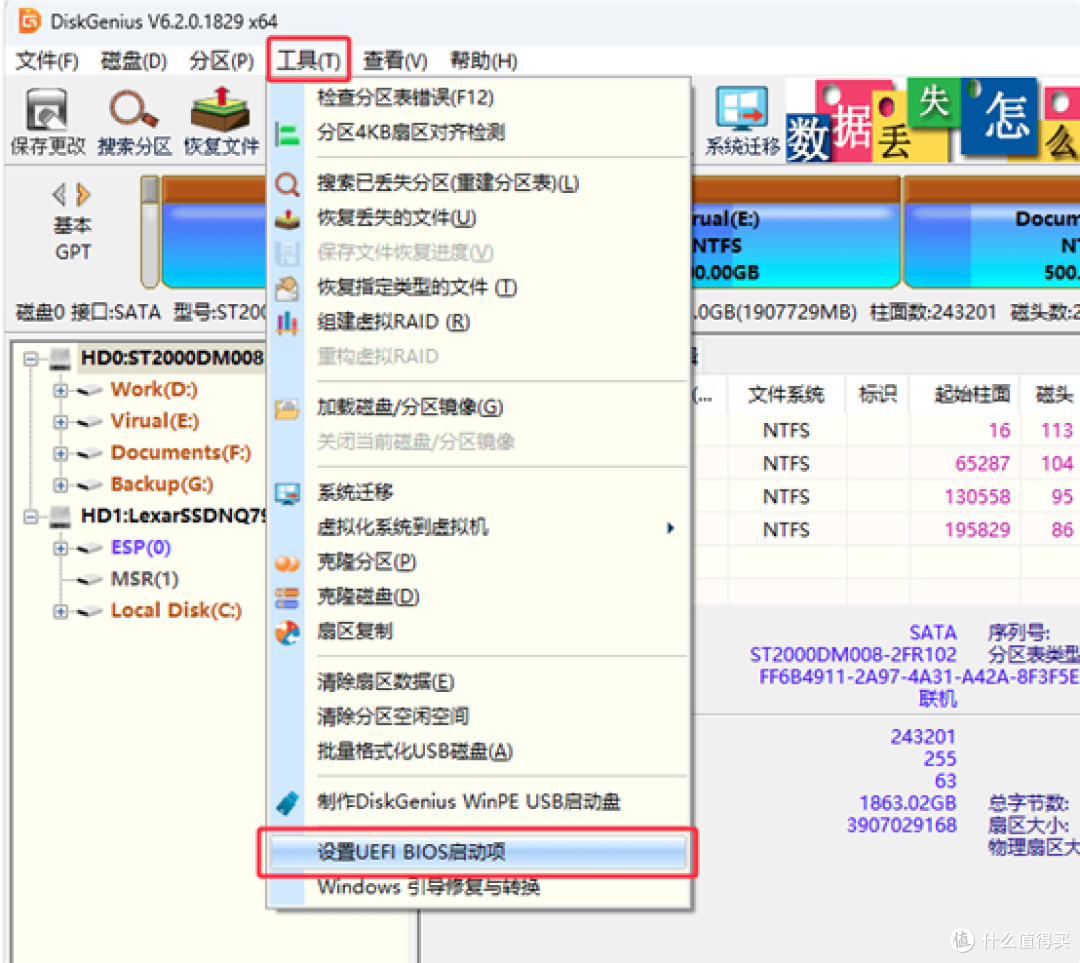
Task: Open the 虚拟化系统到虚拟机 submenu arrow
Action: [x=670, y=528]
